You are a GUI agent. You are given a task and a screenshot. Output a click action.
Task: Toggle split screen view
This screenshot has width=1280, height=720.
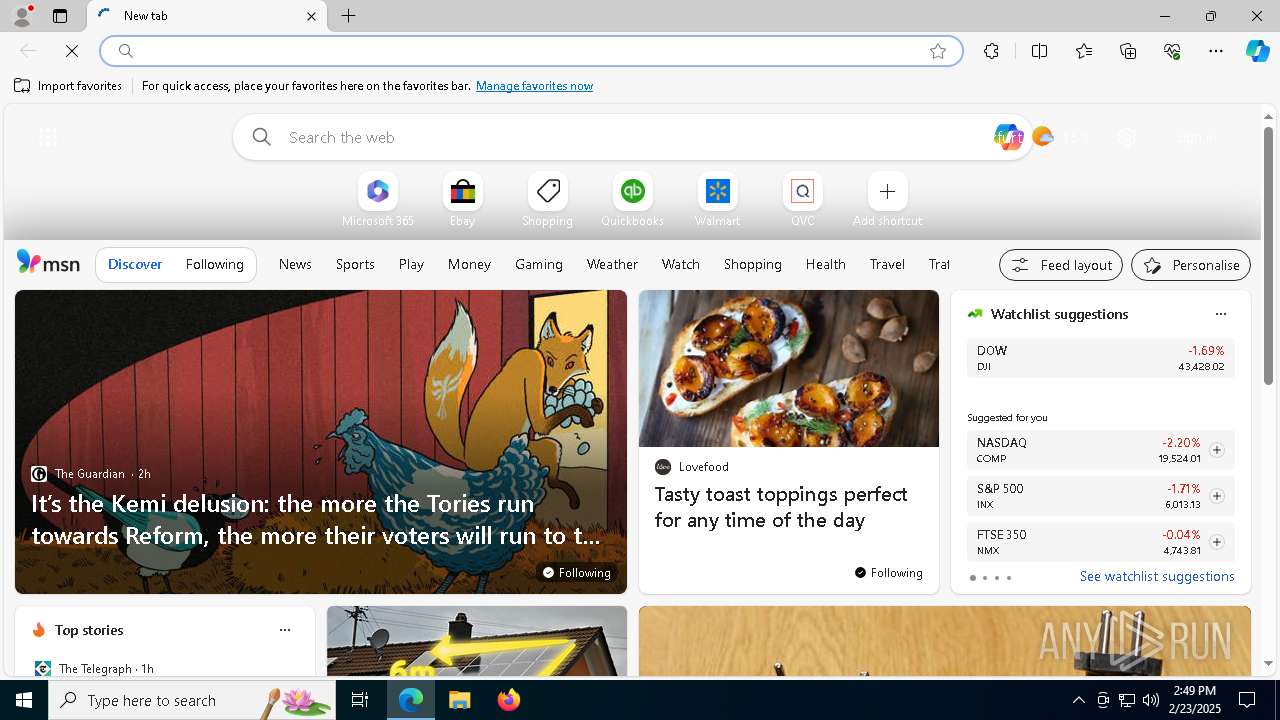click(1039, 51)
